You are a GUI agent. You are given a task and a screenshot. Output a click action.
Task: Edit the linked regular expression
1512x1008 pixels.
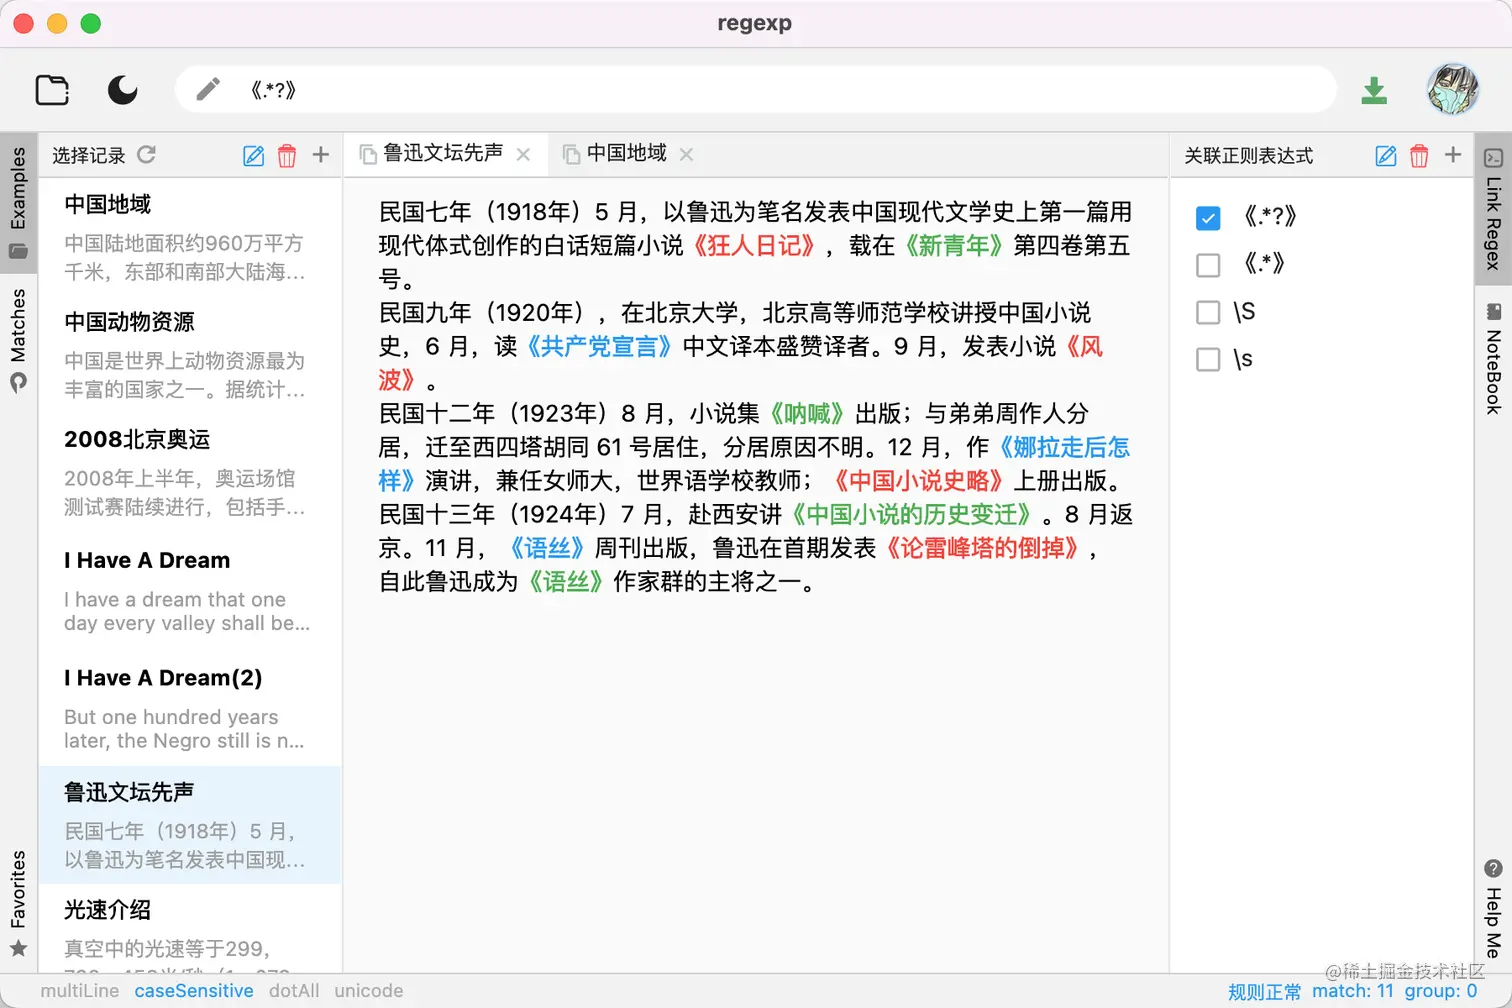[x=1386, y=155]
